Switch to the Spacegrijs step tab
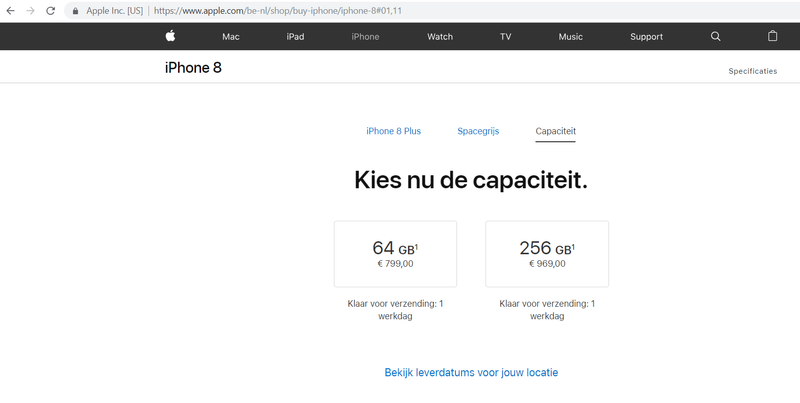Image resolution: width=800 pixels, height=403 pixels. [x=478, y=131]
